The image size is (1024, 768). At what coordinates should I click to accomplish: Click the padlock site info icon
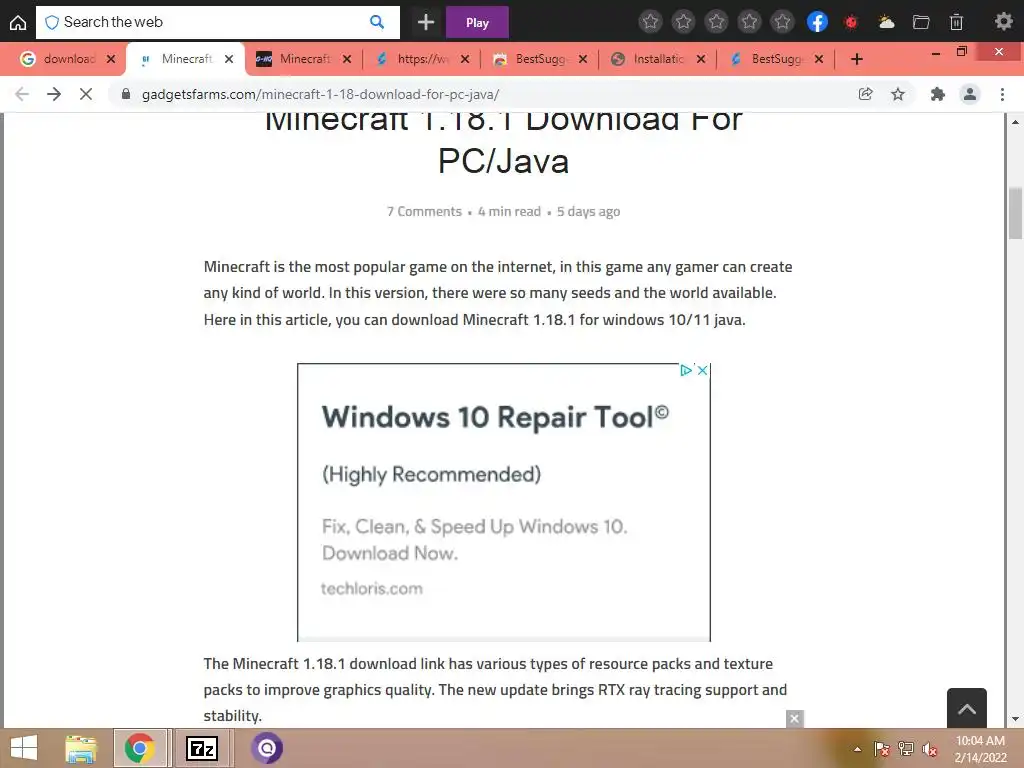point(126,94)
